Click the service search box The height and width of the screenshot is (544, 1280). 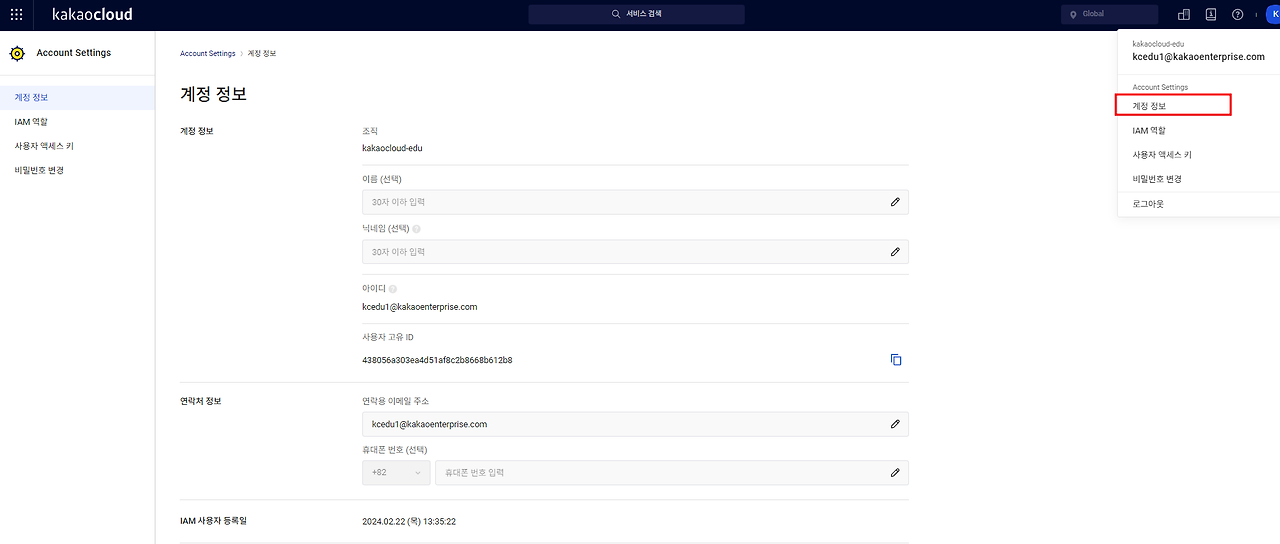pos(636,14)
